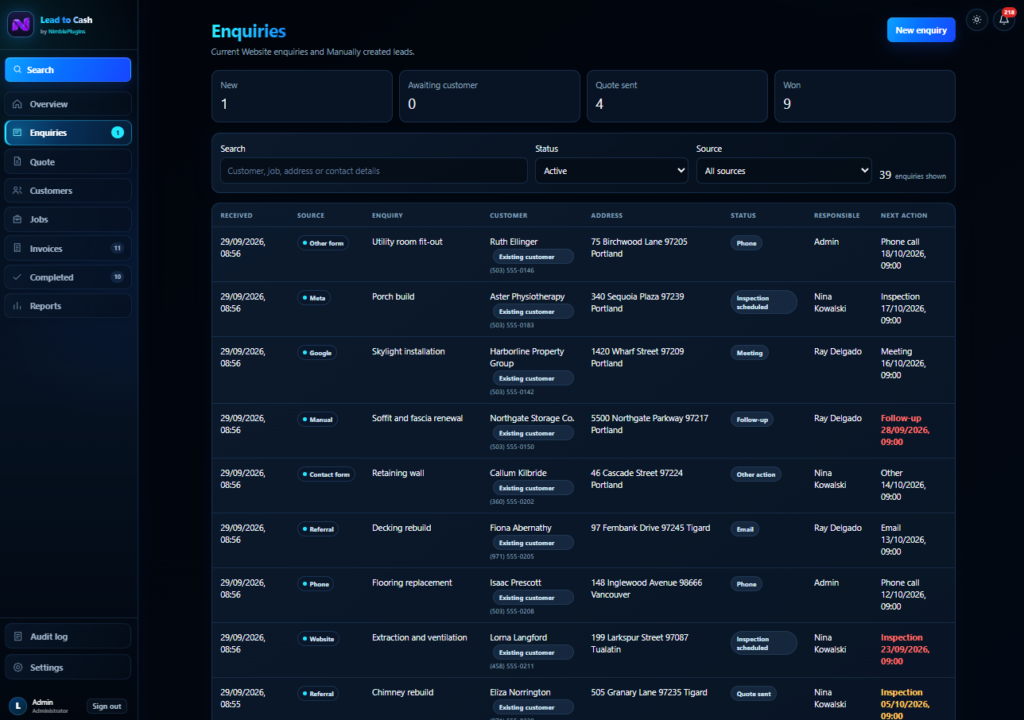Click the Contact form source tag
This screenshot has height=720, width=1024.
pos(327,474)
